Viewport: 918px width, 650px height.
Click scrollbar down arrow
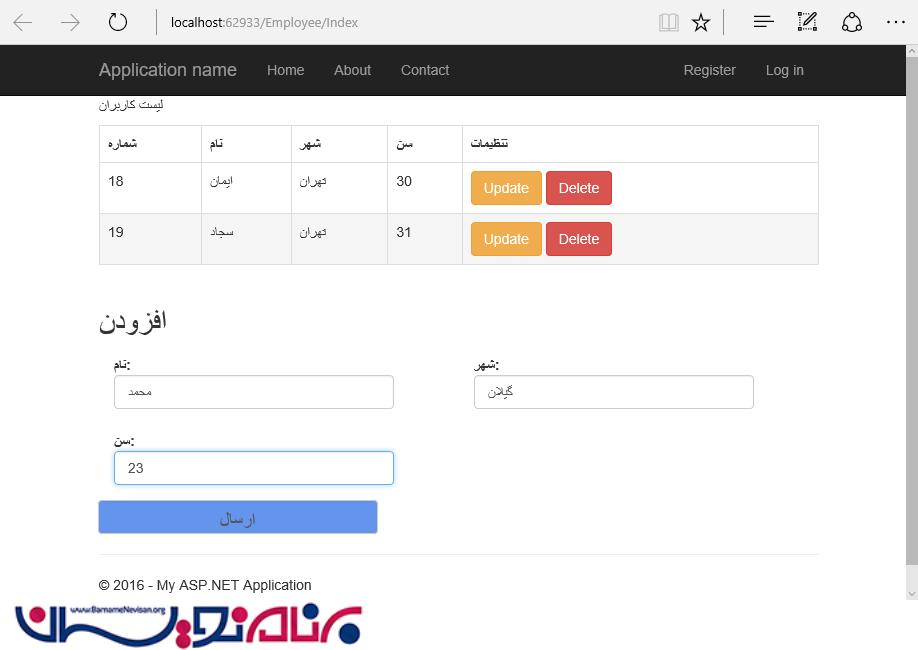coord(912,594)
